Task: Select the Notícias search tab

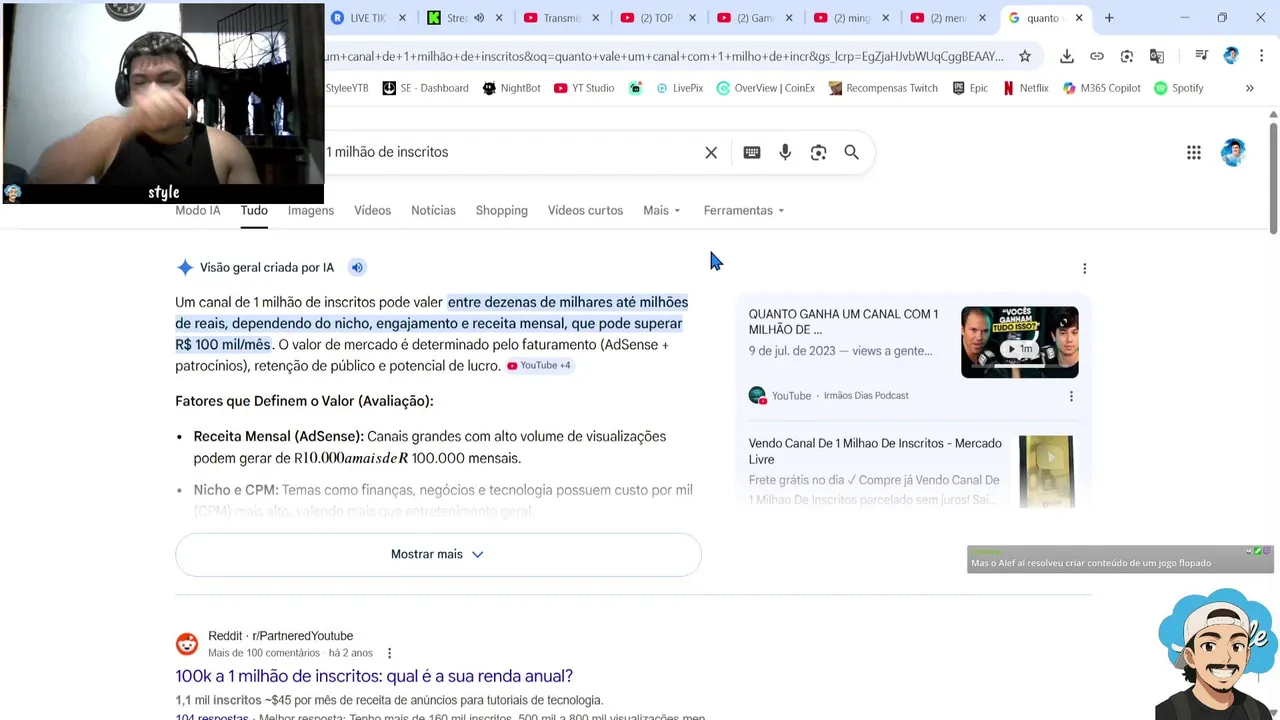Action: tap(433, 210)
